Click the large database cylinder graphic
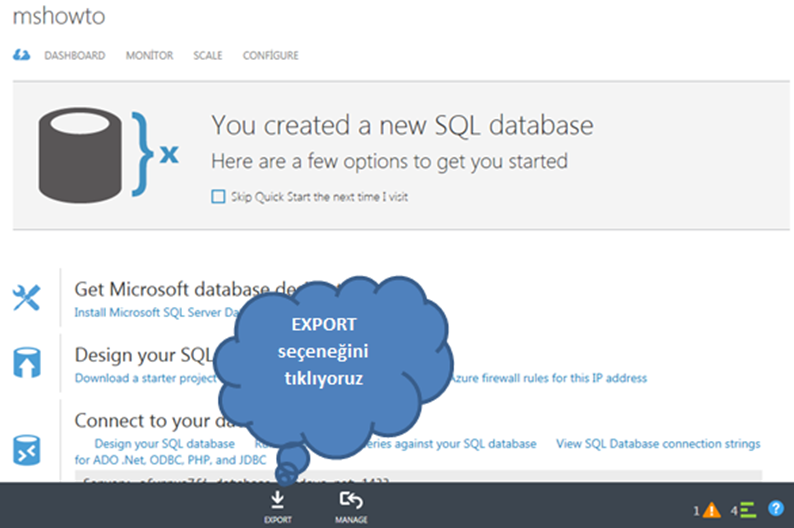 click(81, 155)
